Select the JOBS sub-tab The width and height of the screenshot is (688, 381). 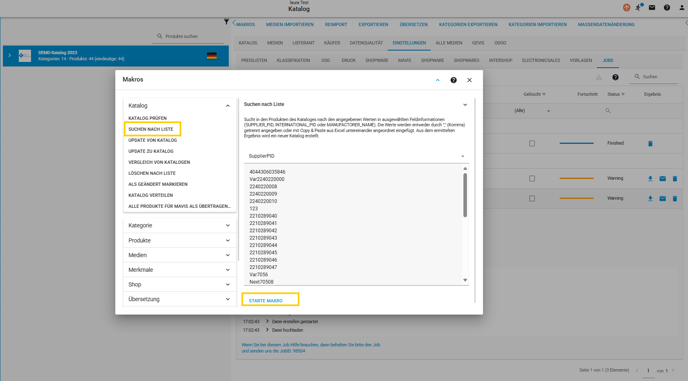coord(608,61)
